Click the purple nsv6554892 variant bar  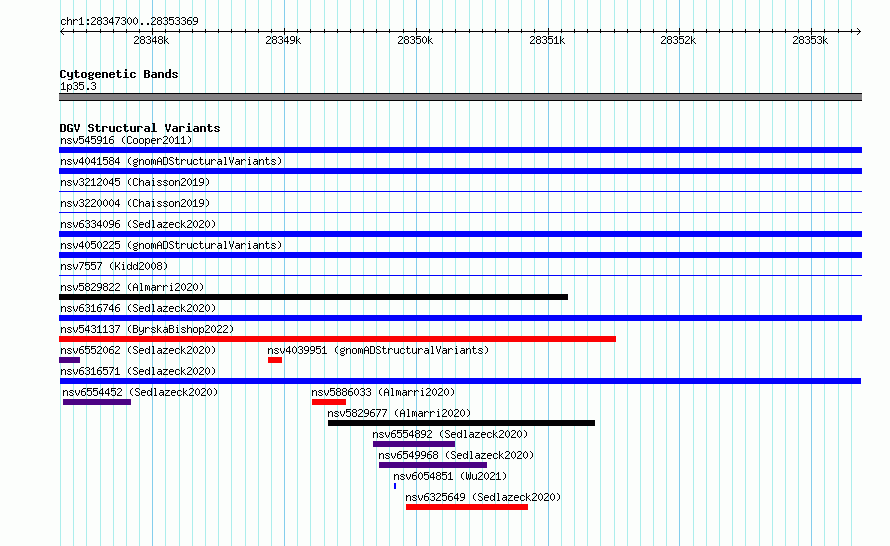[414, 444]
